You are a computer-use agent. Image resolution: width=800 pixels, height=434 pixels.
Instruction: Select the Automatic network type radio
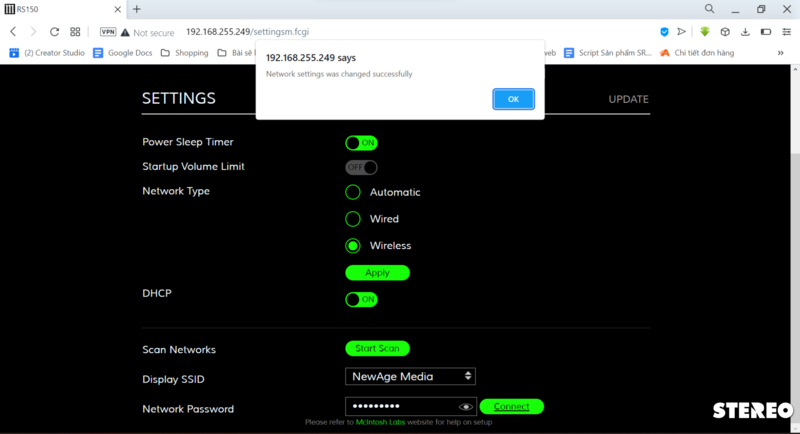tap(353, 192)
